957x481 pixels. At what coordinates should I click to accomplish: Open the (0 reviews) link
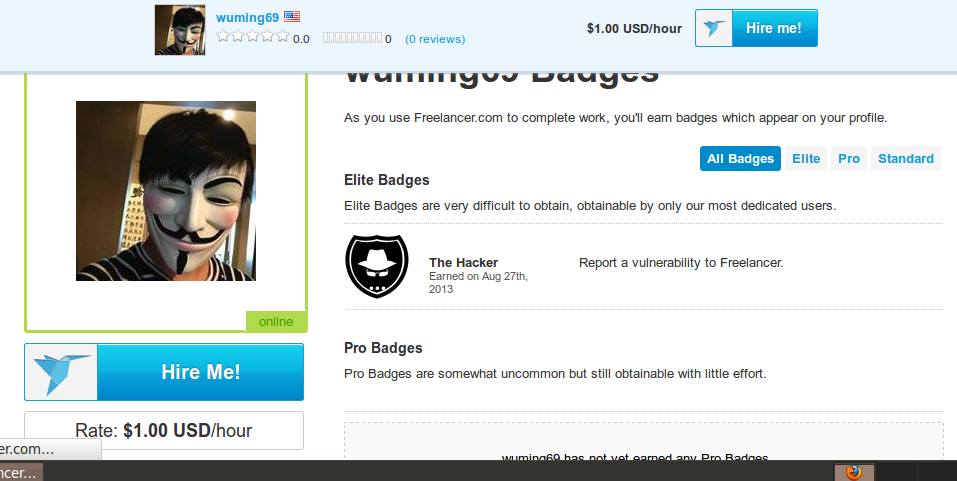click(435, 39)
